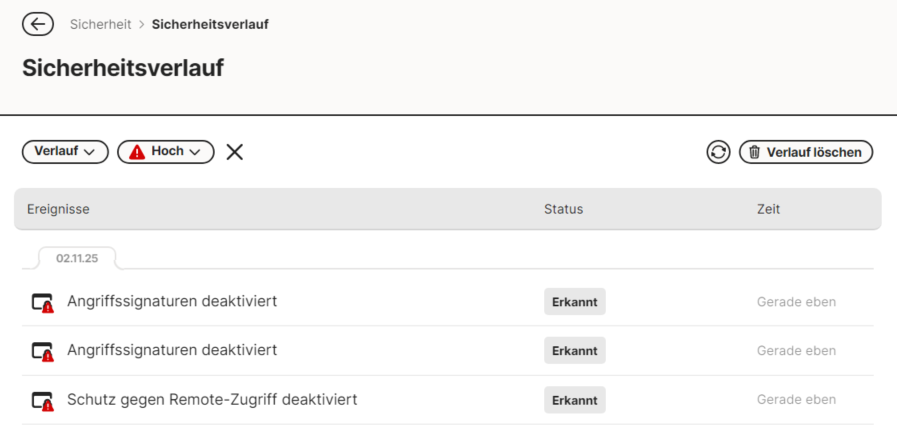Select the 02.11.25 date tab

pyautogui.click(x=76, y=258)
